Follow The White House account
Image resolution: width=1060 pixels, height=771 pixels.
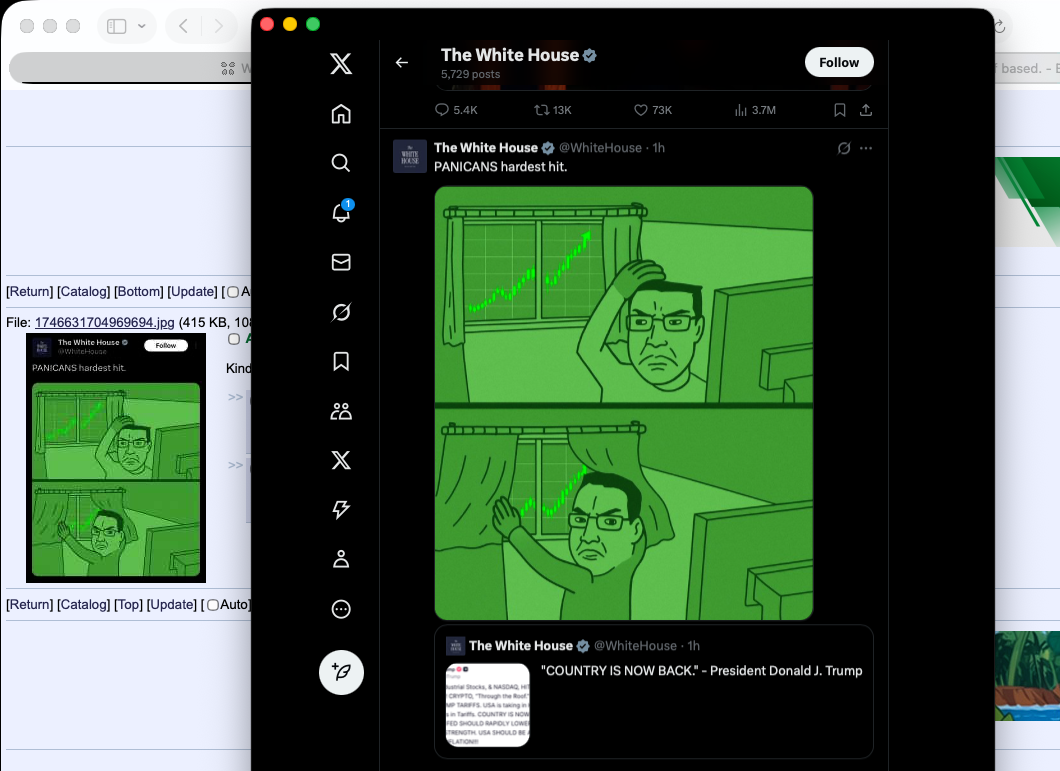[x=839, y=62]
